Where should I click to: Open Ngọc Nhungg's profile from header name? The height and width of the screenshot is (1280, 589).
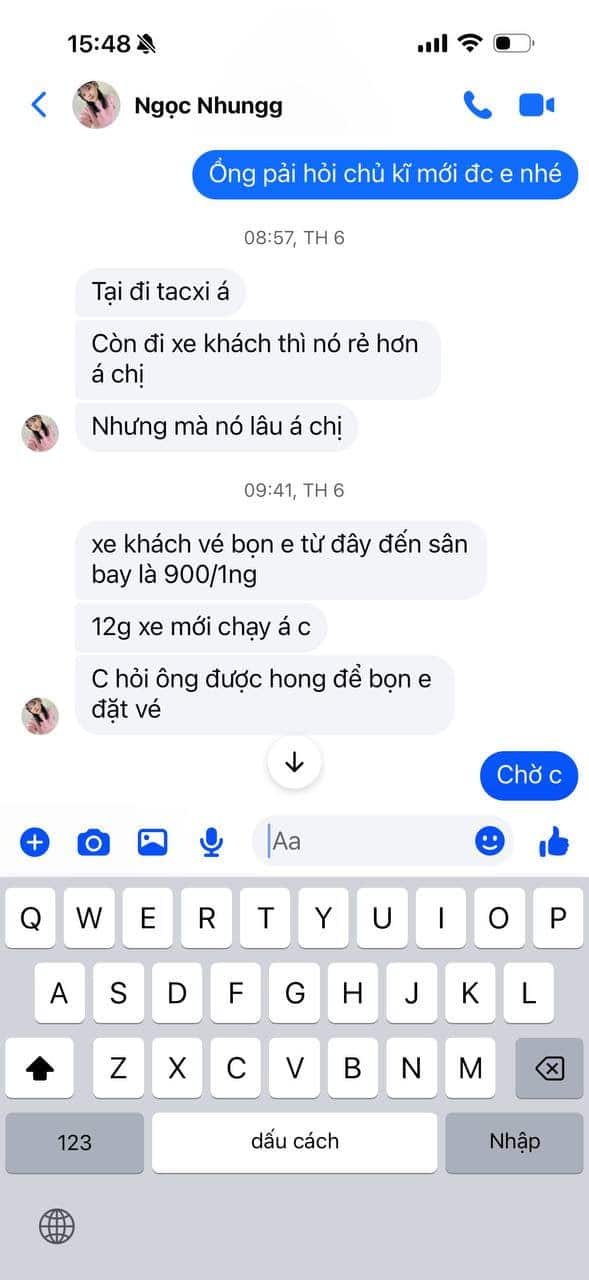pyautogui.click(x=208, y=105)
